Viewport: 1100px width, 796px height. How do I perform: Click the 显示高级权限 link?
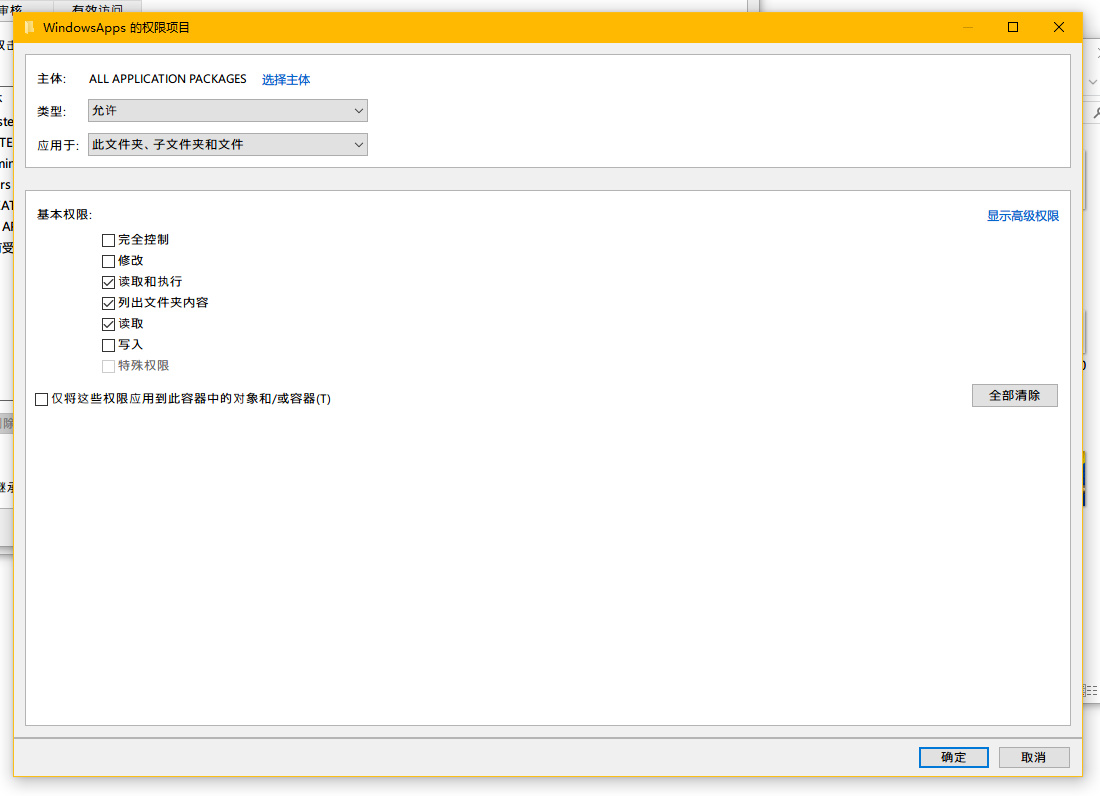(1022, 216)
